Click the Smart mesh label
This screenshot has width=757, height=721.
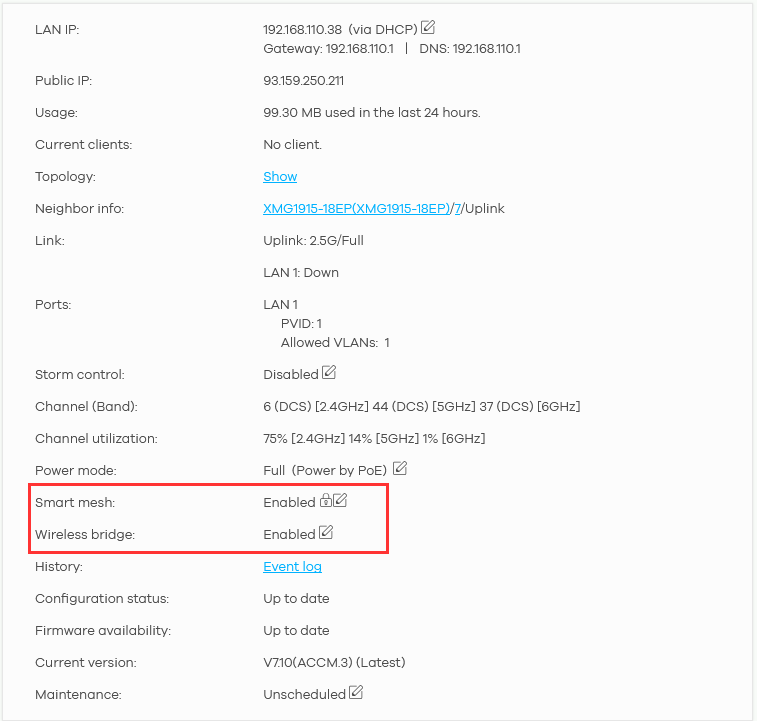[68, 503]
